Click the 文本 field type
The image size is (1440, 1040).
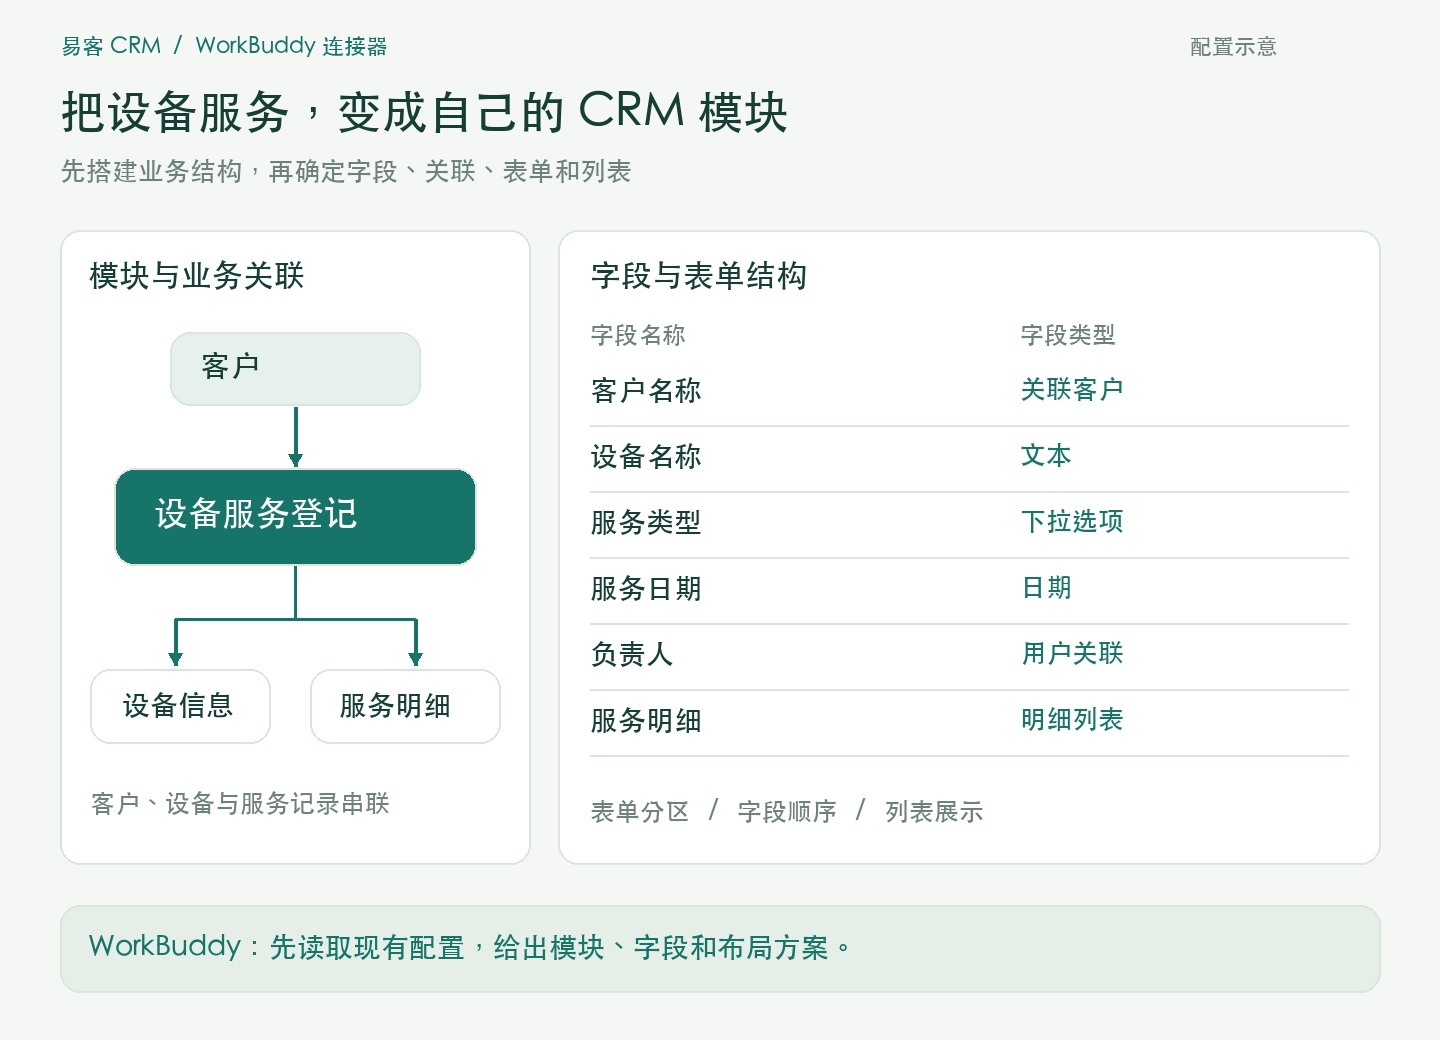click(x=1046, y=456)
